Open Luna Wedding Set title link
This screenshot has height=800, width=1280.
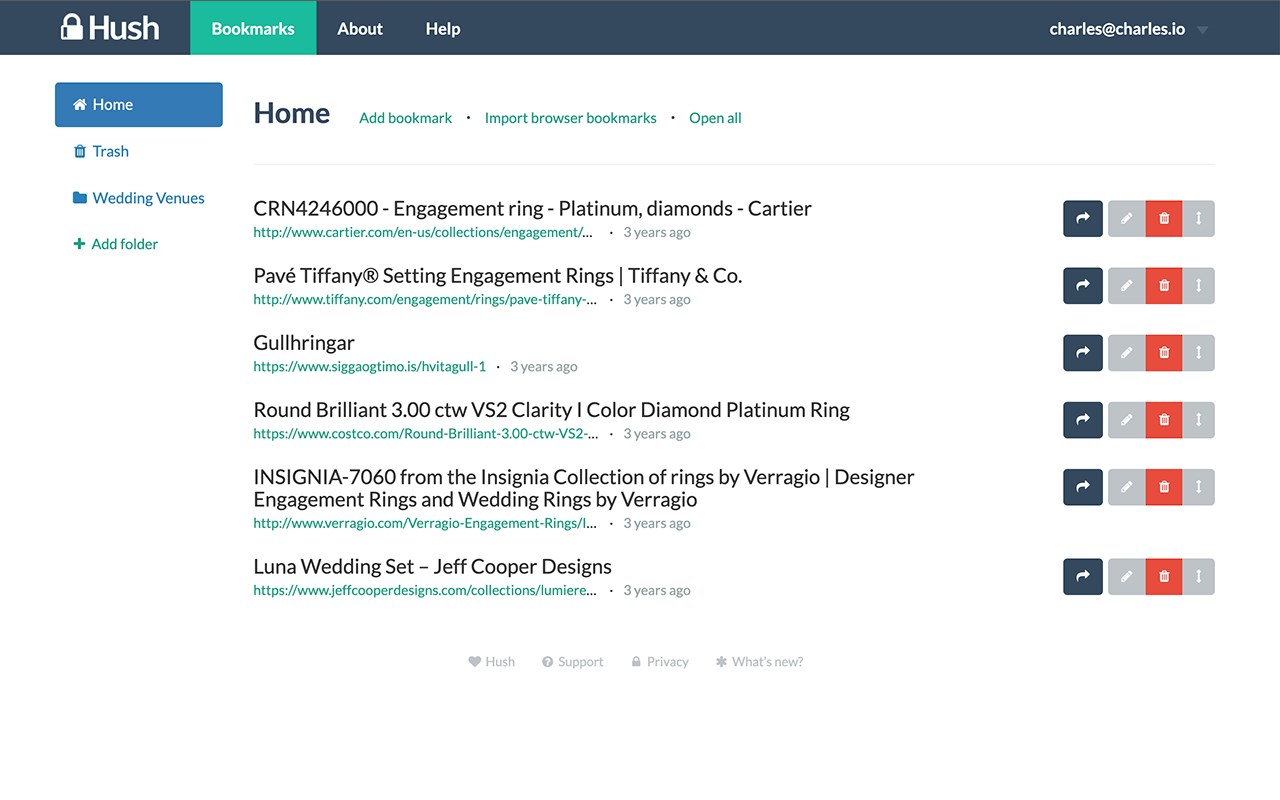pos(433,566)
